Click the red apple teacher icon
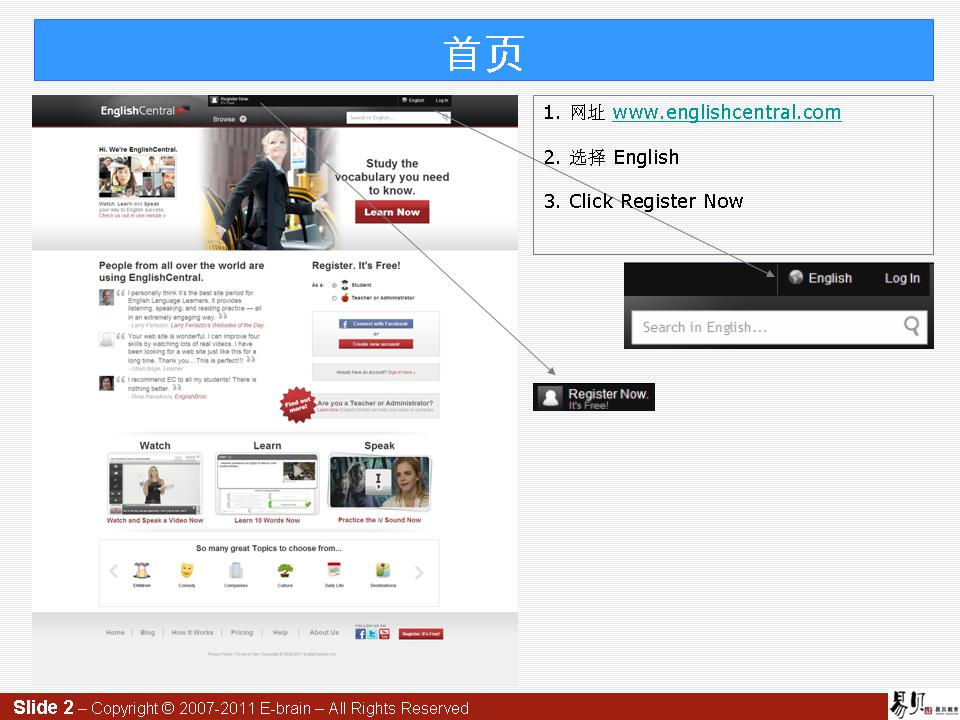Image resolution: width=960 pixels, height=720 pixels. 345,298
